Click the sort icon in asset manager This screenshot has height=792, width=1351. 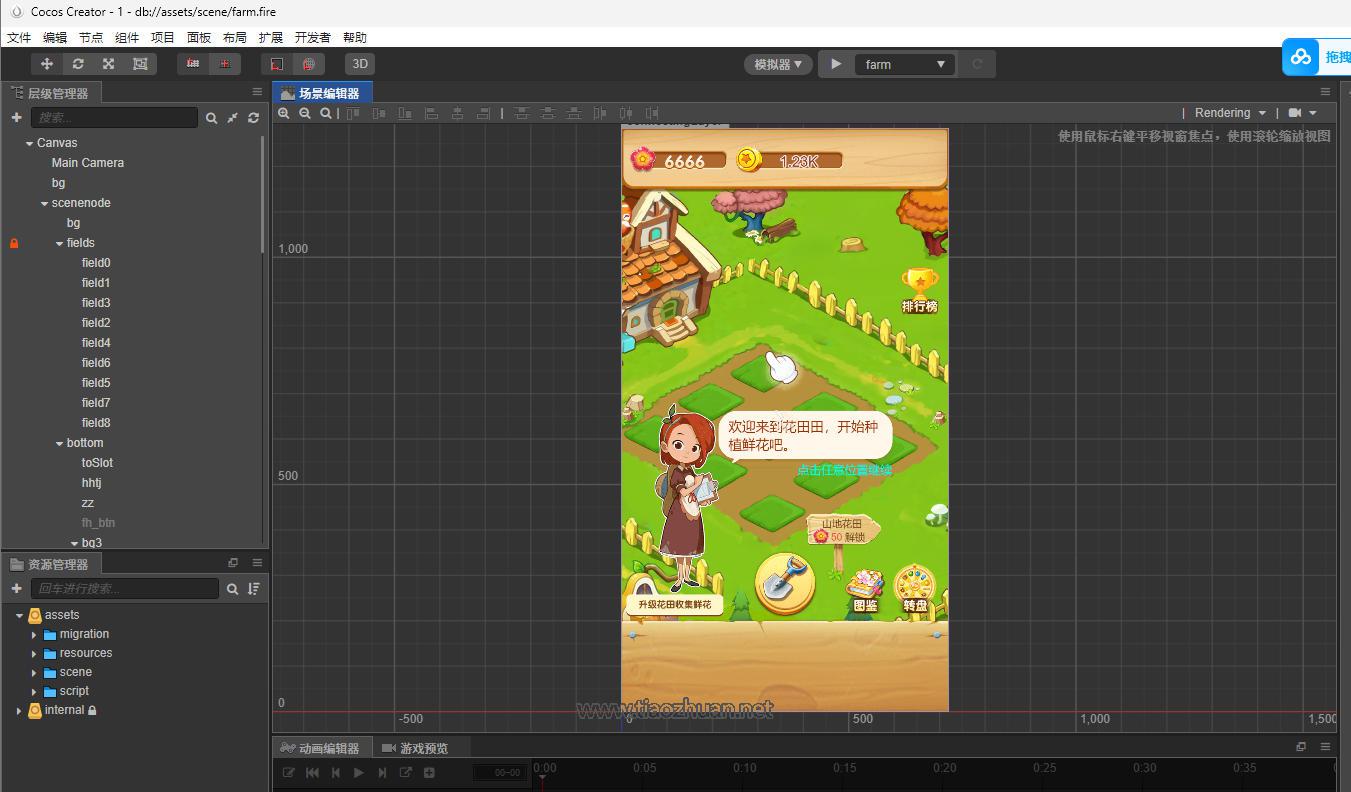click(254, 589)
